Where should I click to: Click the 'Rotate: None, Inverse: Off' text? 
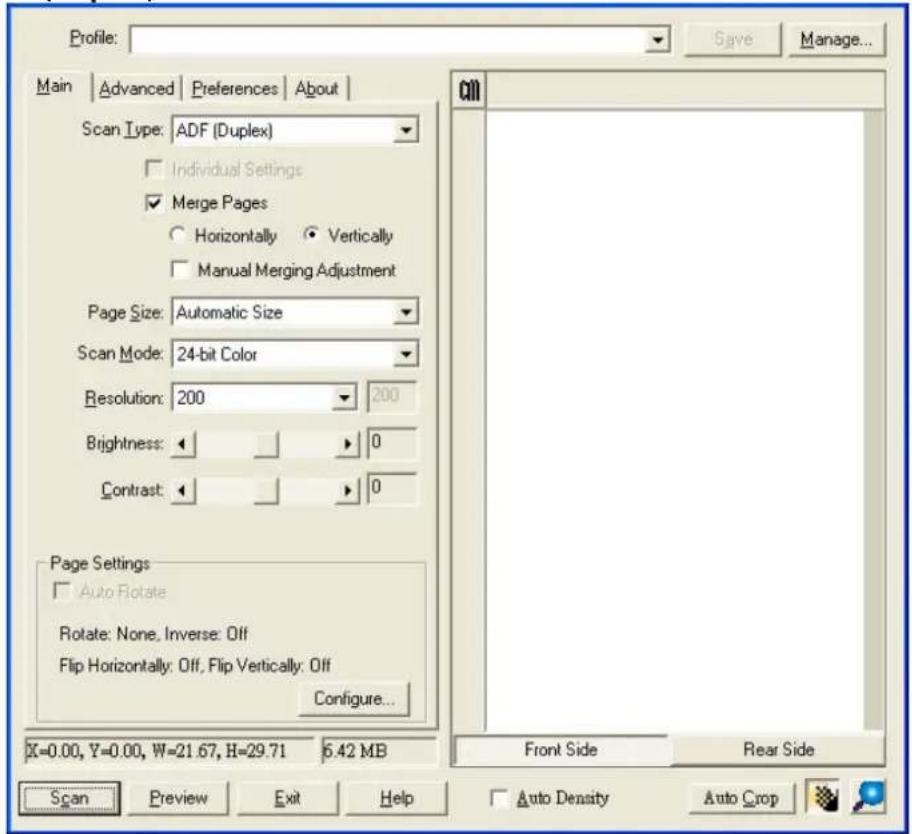click(154, 633)
